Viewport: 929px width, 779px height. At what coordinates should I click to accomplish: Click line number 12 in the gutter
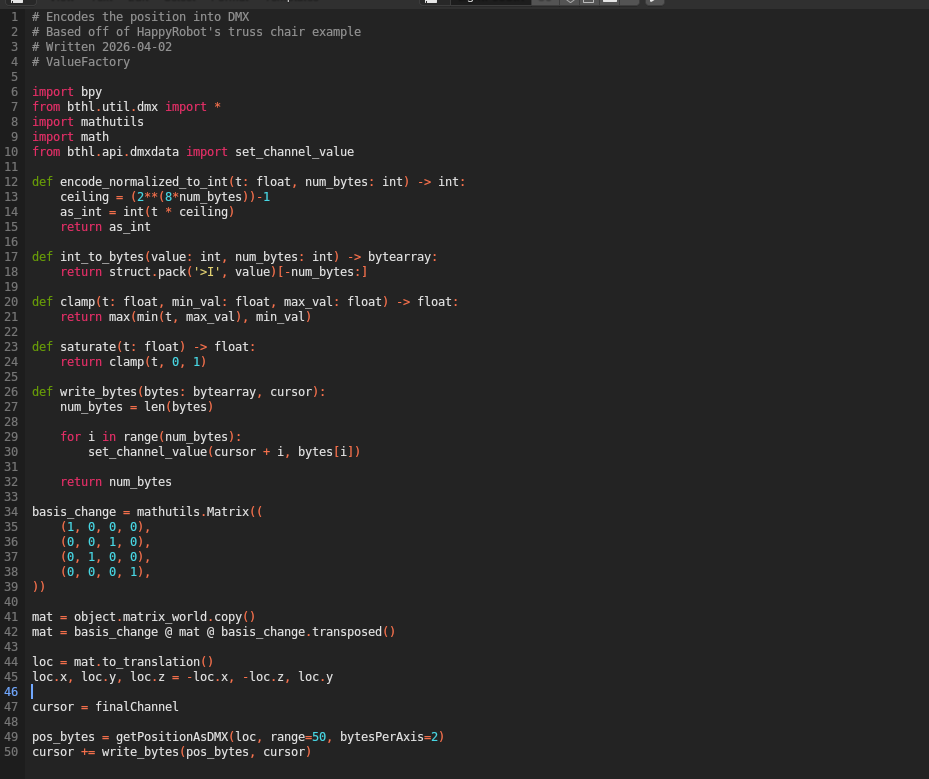point(11,182)
